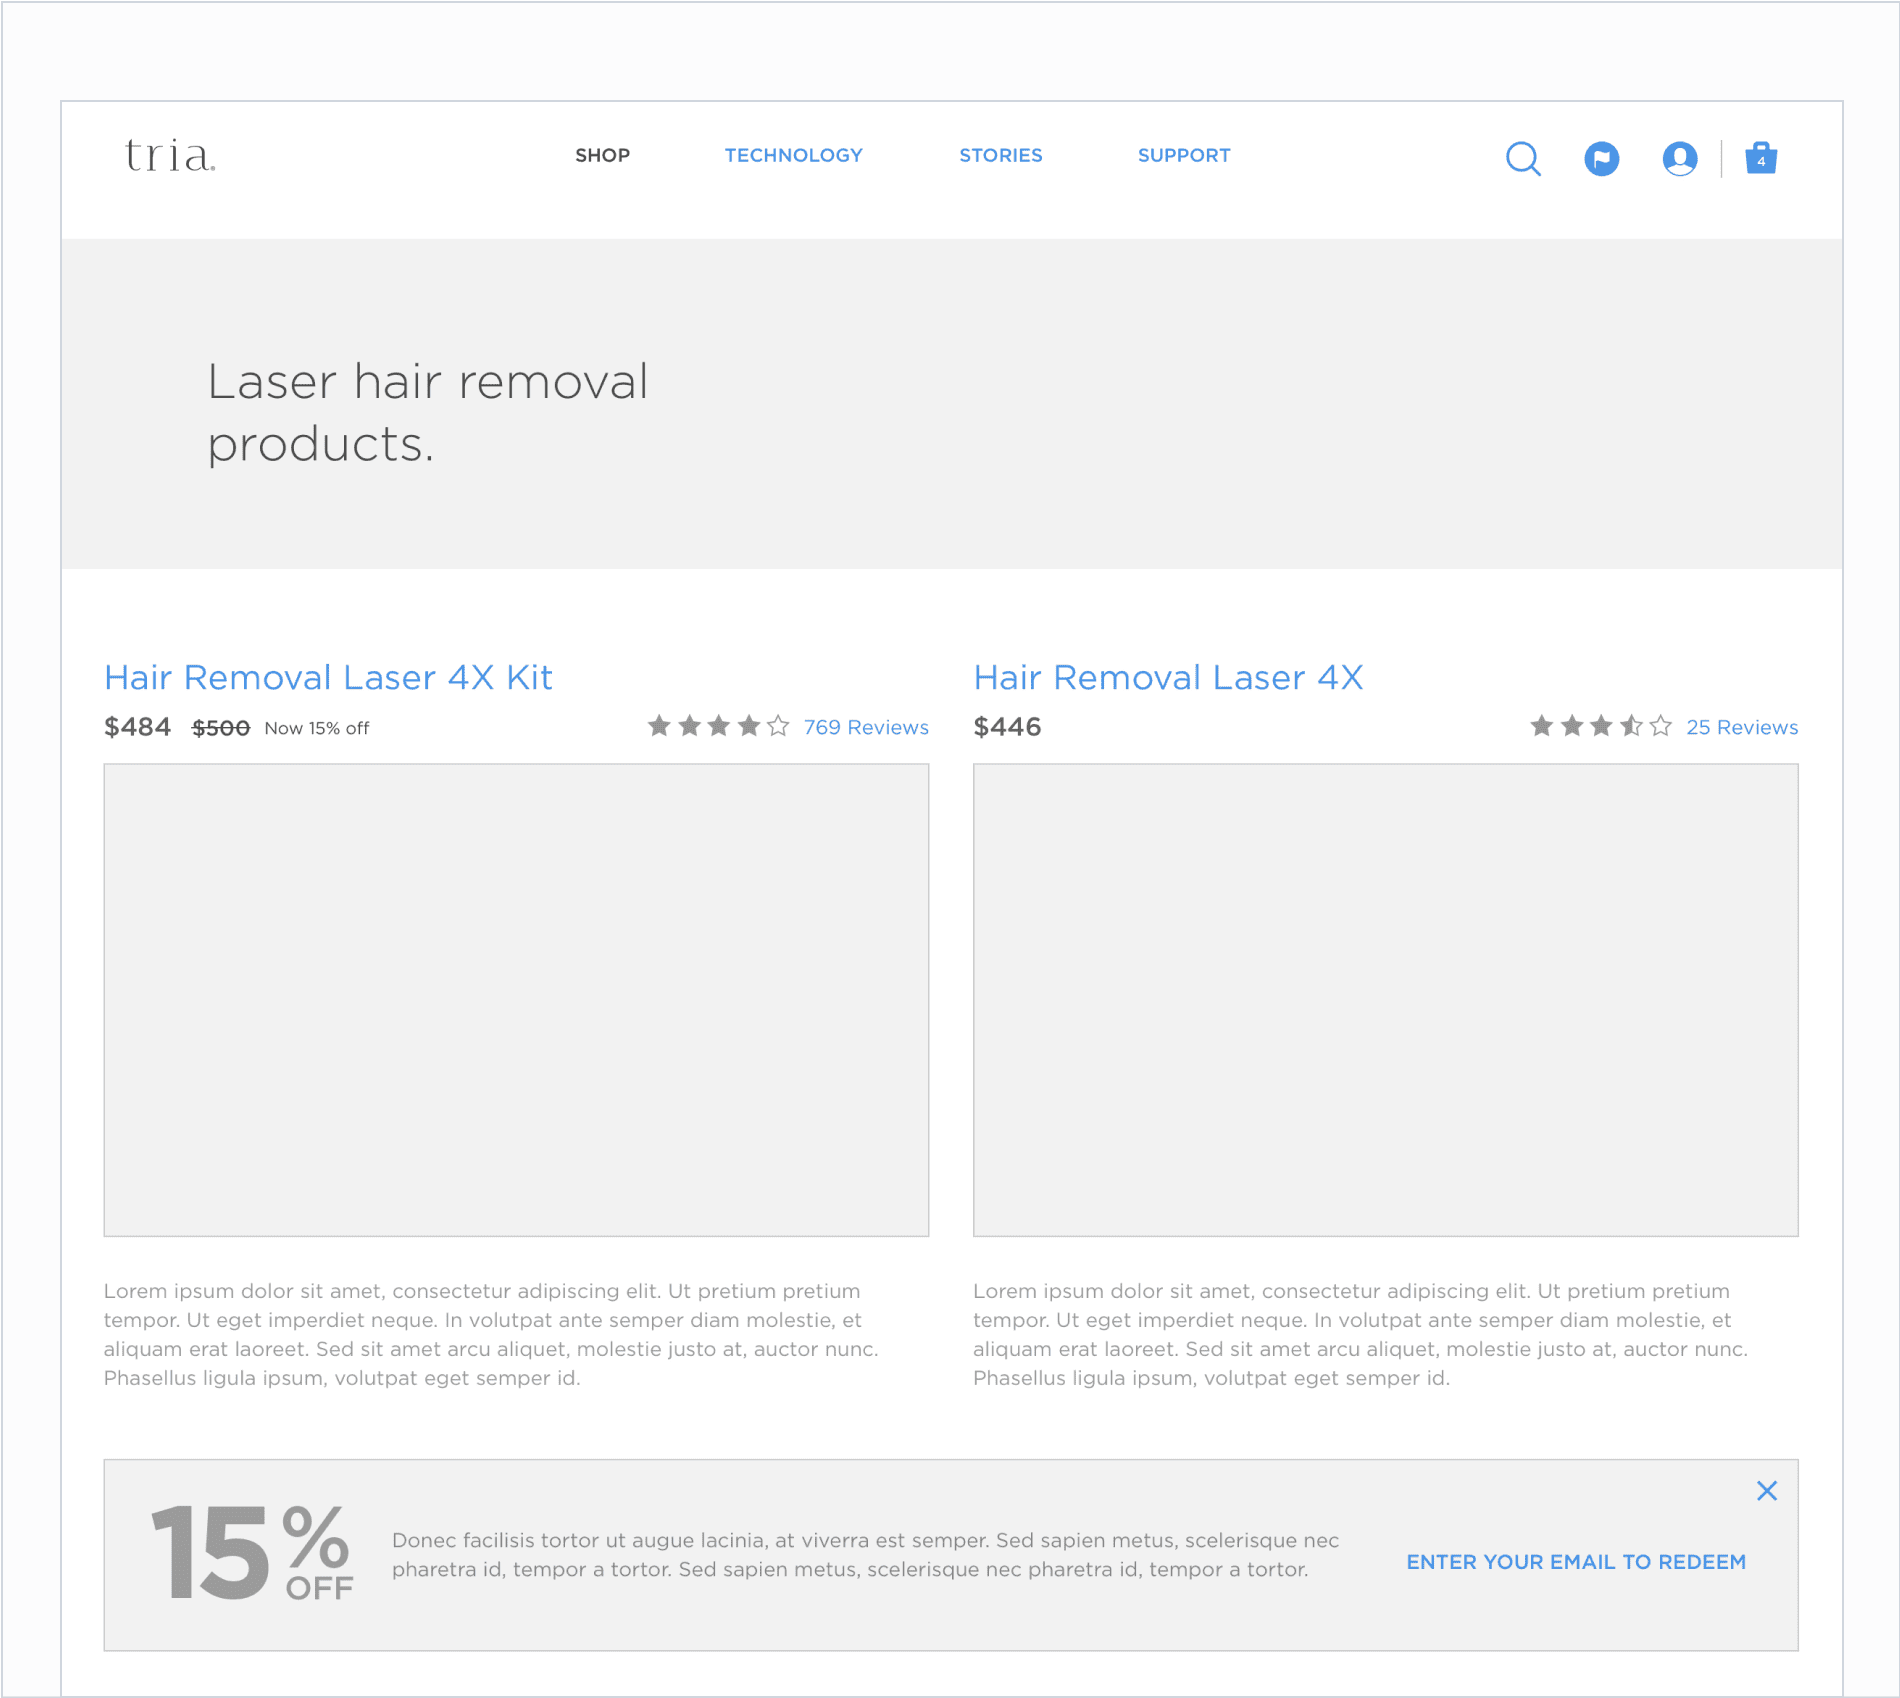Click Enter Your Email To Redeem
This screenshot has height=1698, width=1900.
[x=1576, y=1562]
